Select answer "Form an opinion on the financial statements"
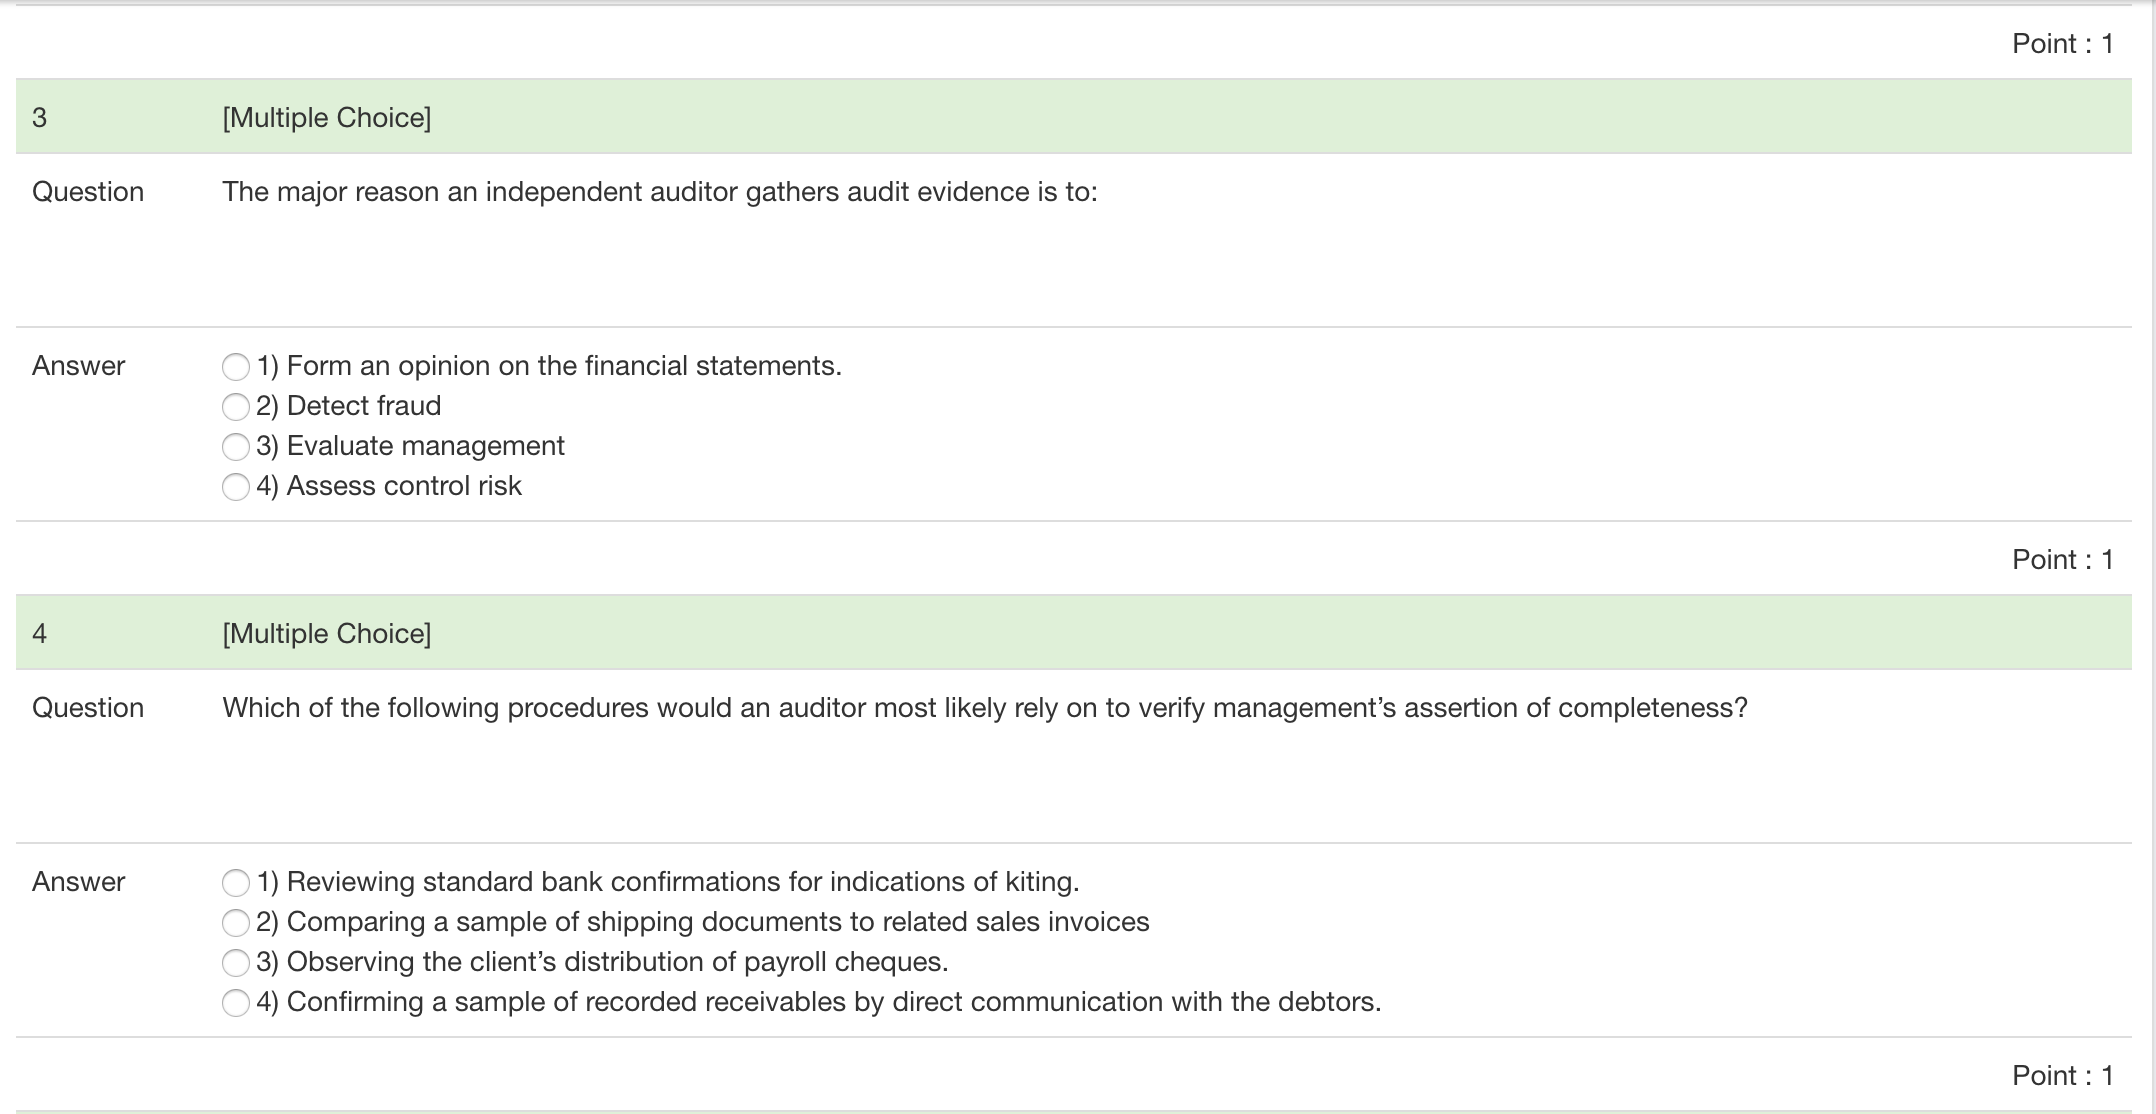 coord(236,367)
